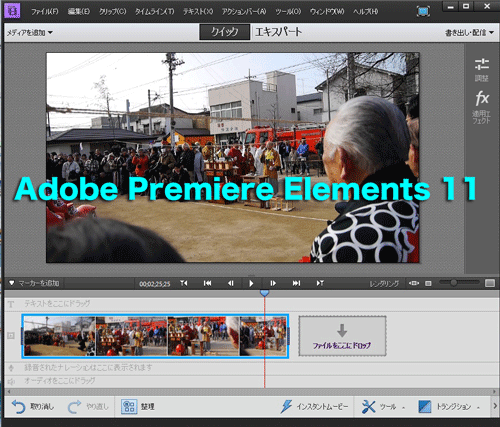Click the Premiere Elements app logo icon
This screenshot has height=427, width=500.
(12, 11)
